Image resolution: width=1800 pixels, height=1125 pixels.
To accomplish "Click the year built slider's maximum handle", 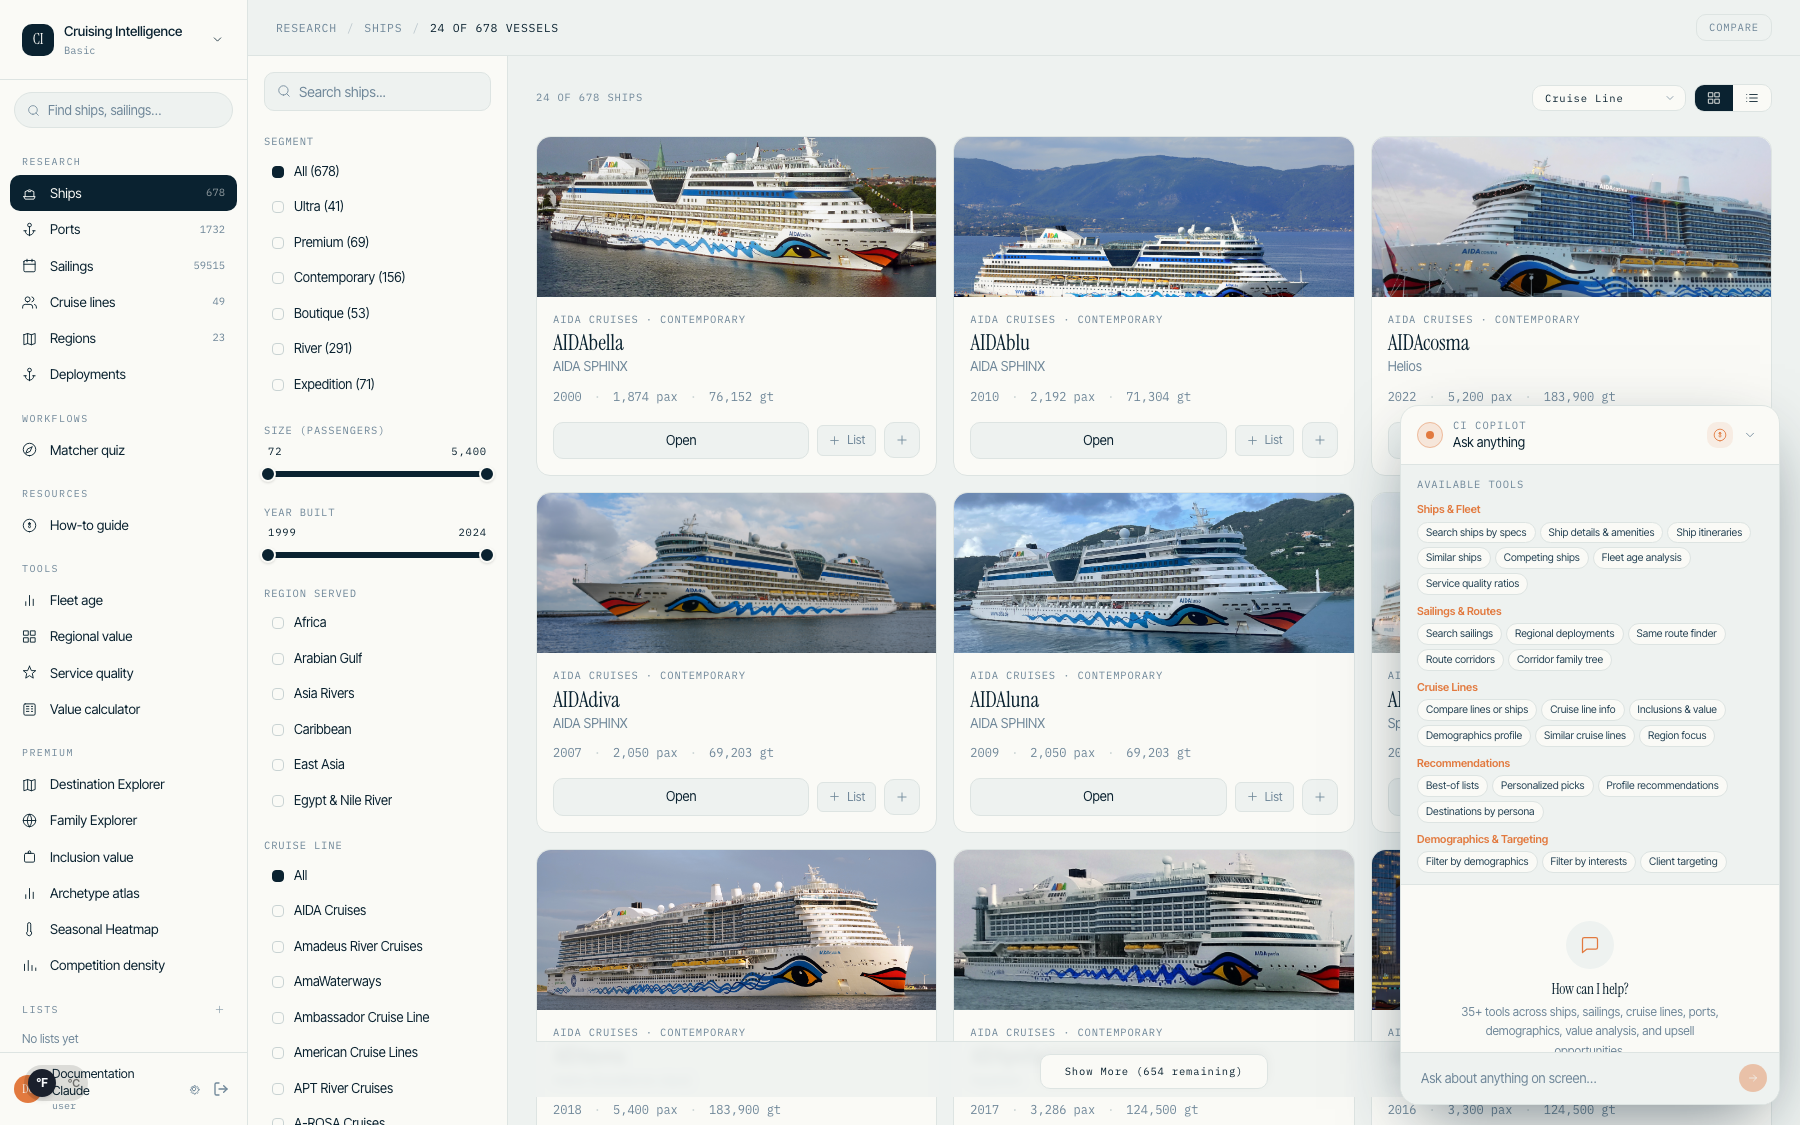I will [487, 555].
